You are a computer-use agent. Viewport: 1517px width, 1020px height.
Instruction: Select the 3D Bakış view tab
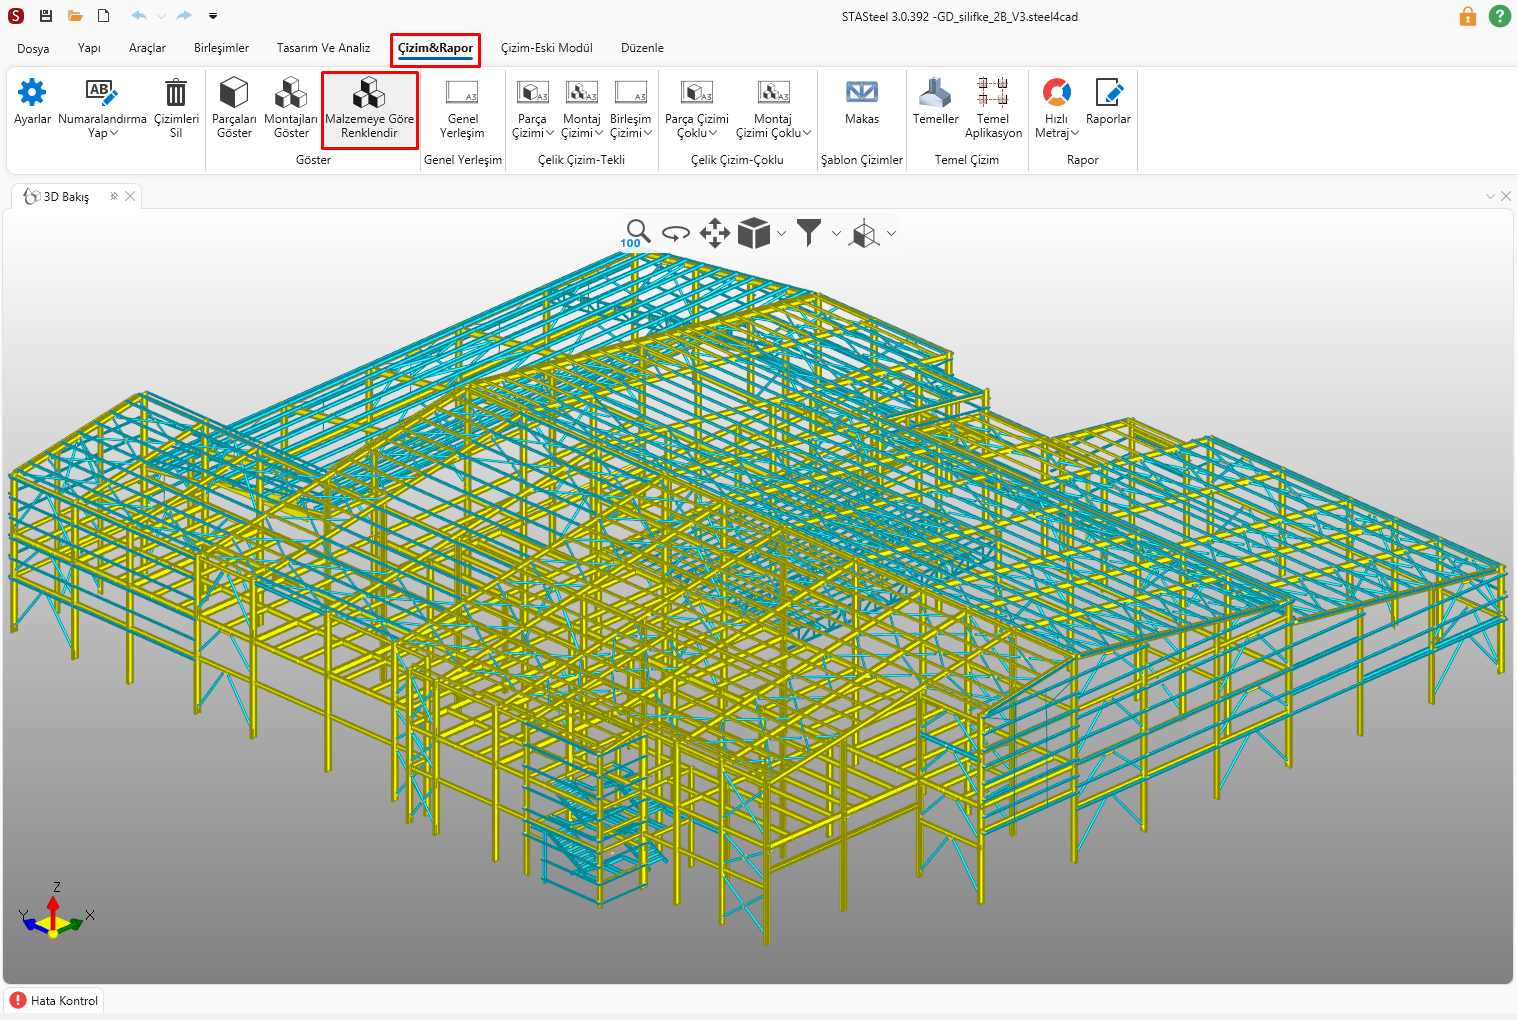click(66, 197)
